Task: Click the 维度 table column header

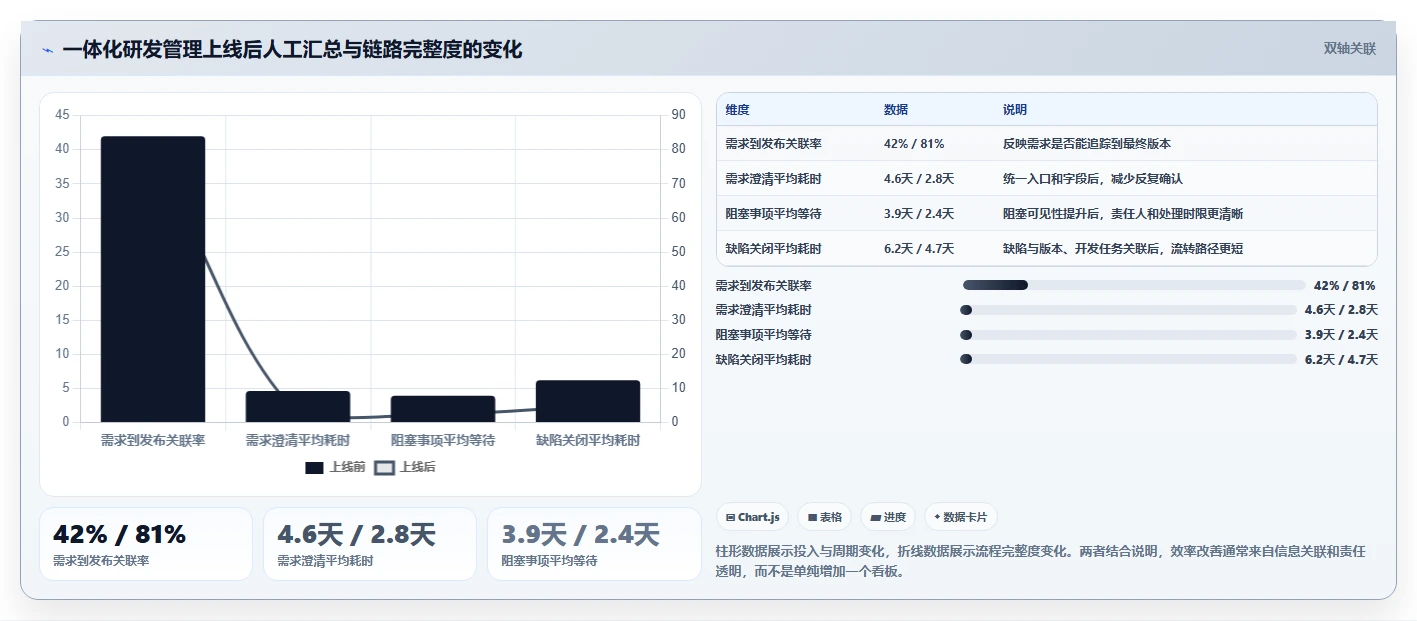Action: (738, 110)
